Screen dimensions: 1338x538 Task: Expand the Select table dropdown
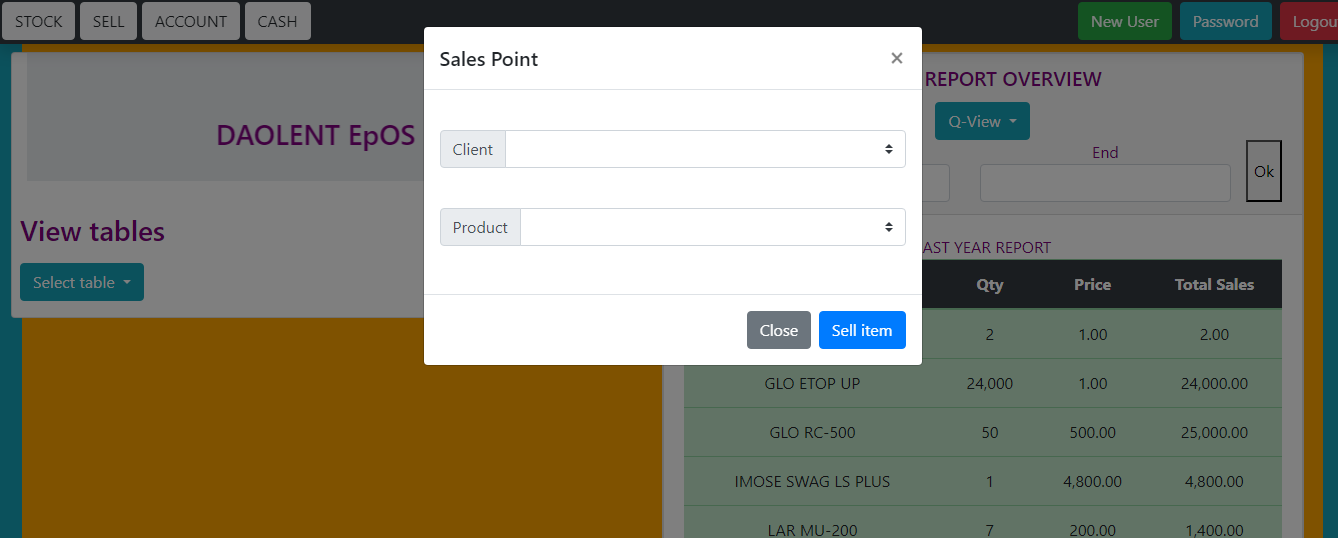click(82, 282)
